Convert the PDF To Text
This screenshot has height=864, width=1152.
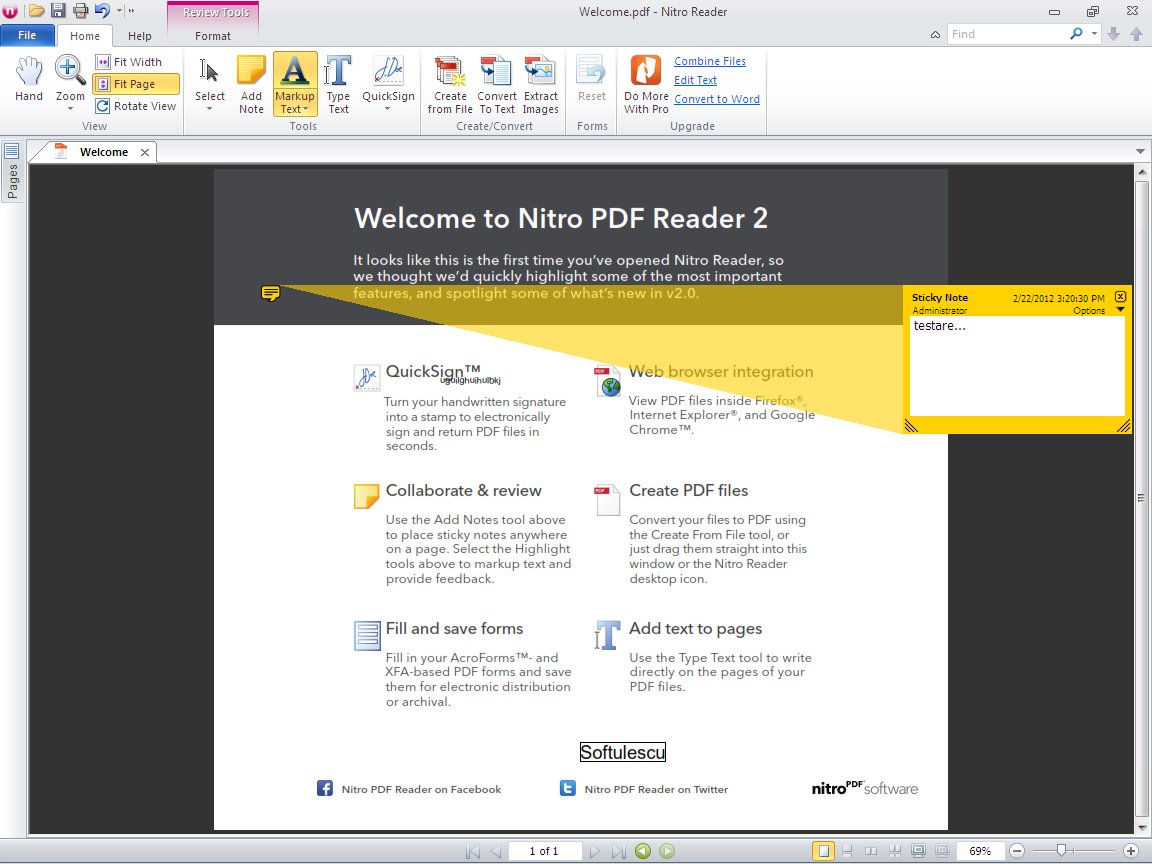(x=497, y=84)
